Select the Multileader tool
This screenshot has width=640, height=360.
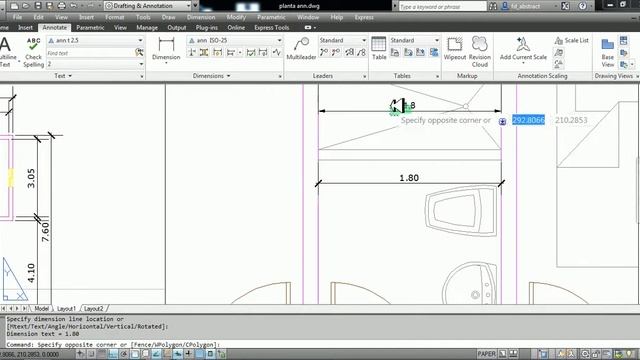click(301, 48)
